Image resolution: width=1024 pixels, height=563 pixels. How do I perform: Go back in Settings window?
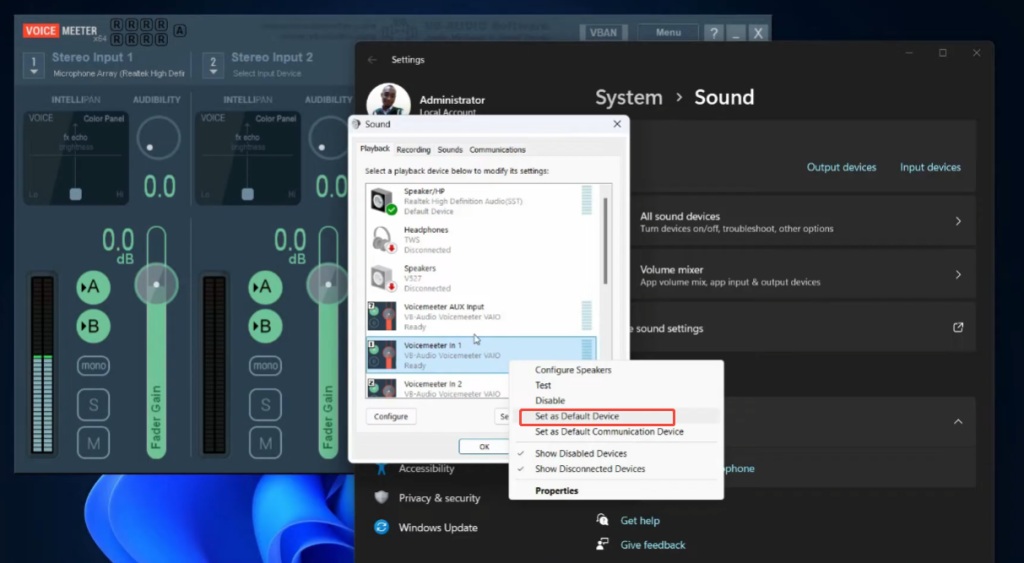coord(372,59)
